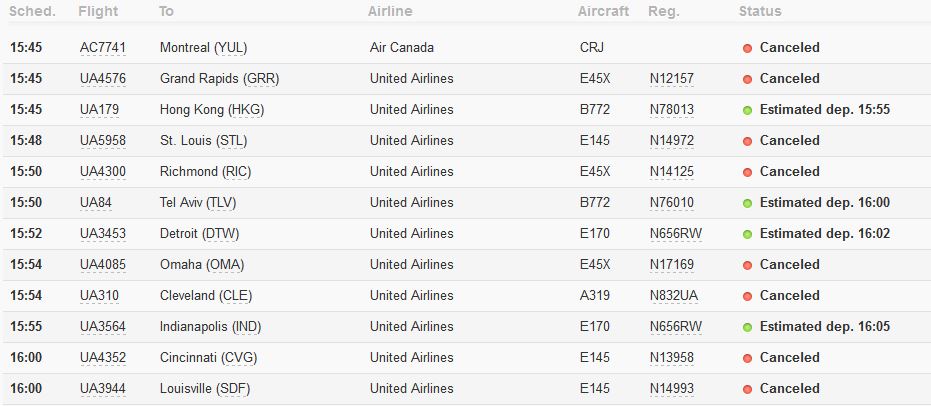Viewport: 931px width, 406px height.
Task: Open aircraft registration N78013
Action: (671, 110)
